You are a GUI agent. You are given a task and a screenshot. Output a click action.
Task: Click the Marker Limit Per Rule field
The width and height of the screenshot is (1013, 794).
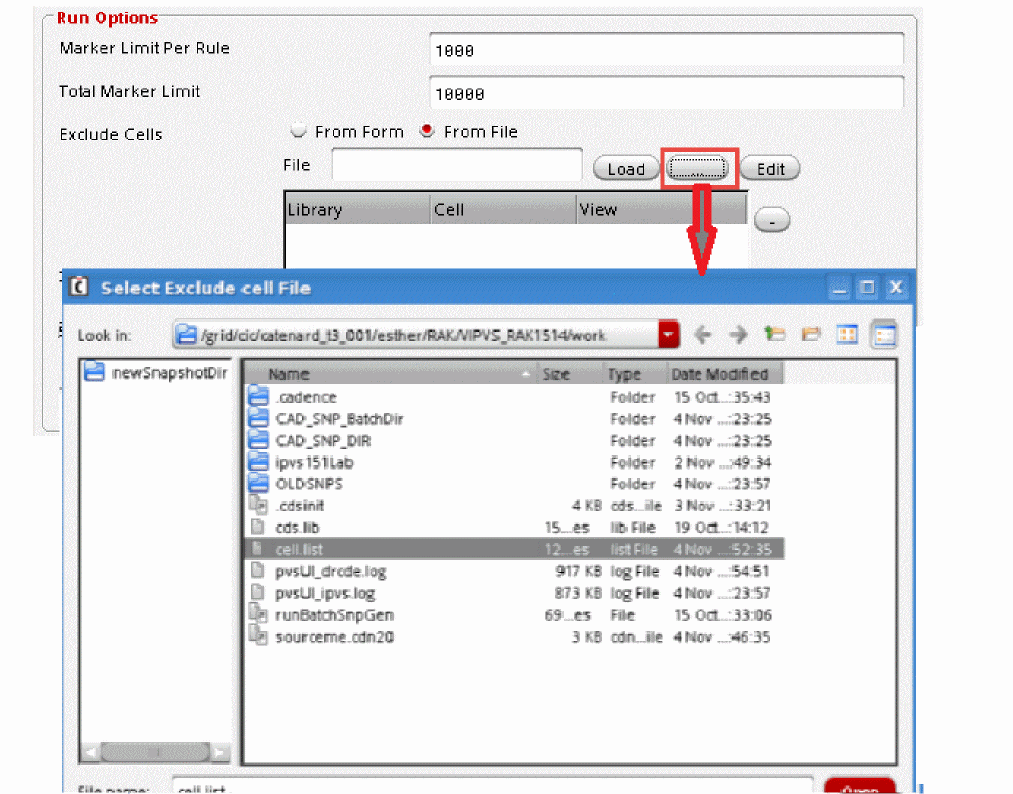[x=666, y=50]
